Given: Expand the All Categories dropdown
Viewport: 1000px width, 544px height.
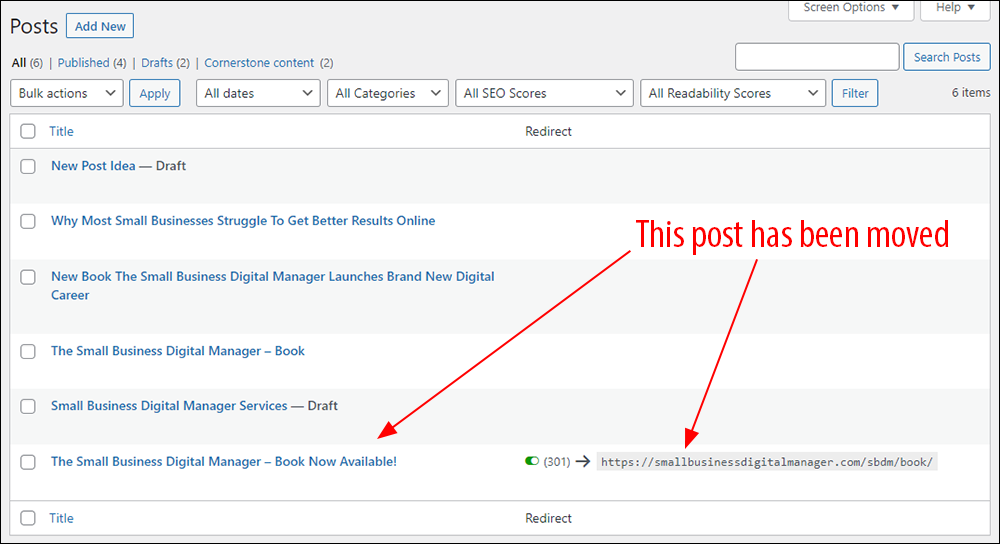Looking at the screenshot, I should pyautogui.click(x=388, y=93).
